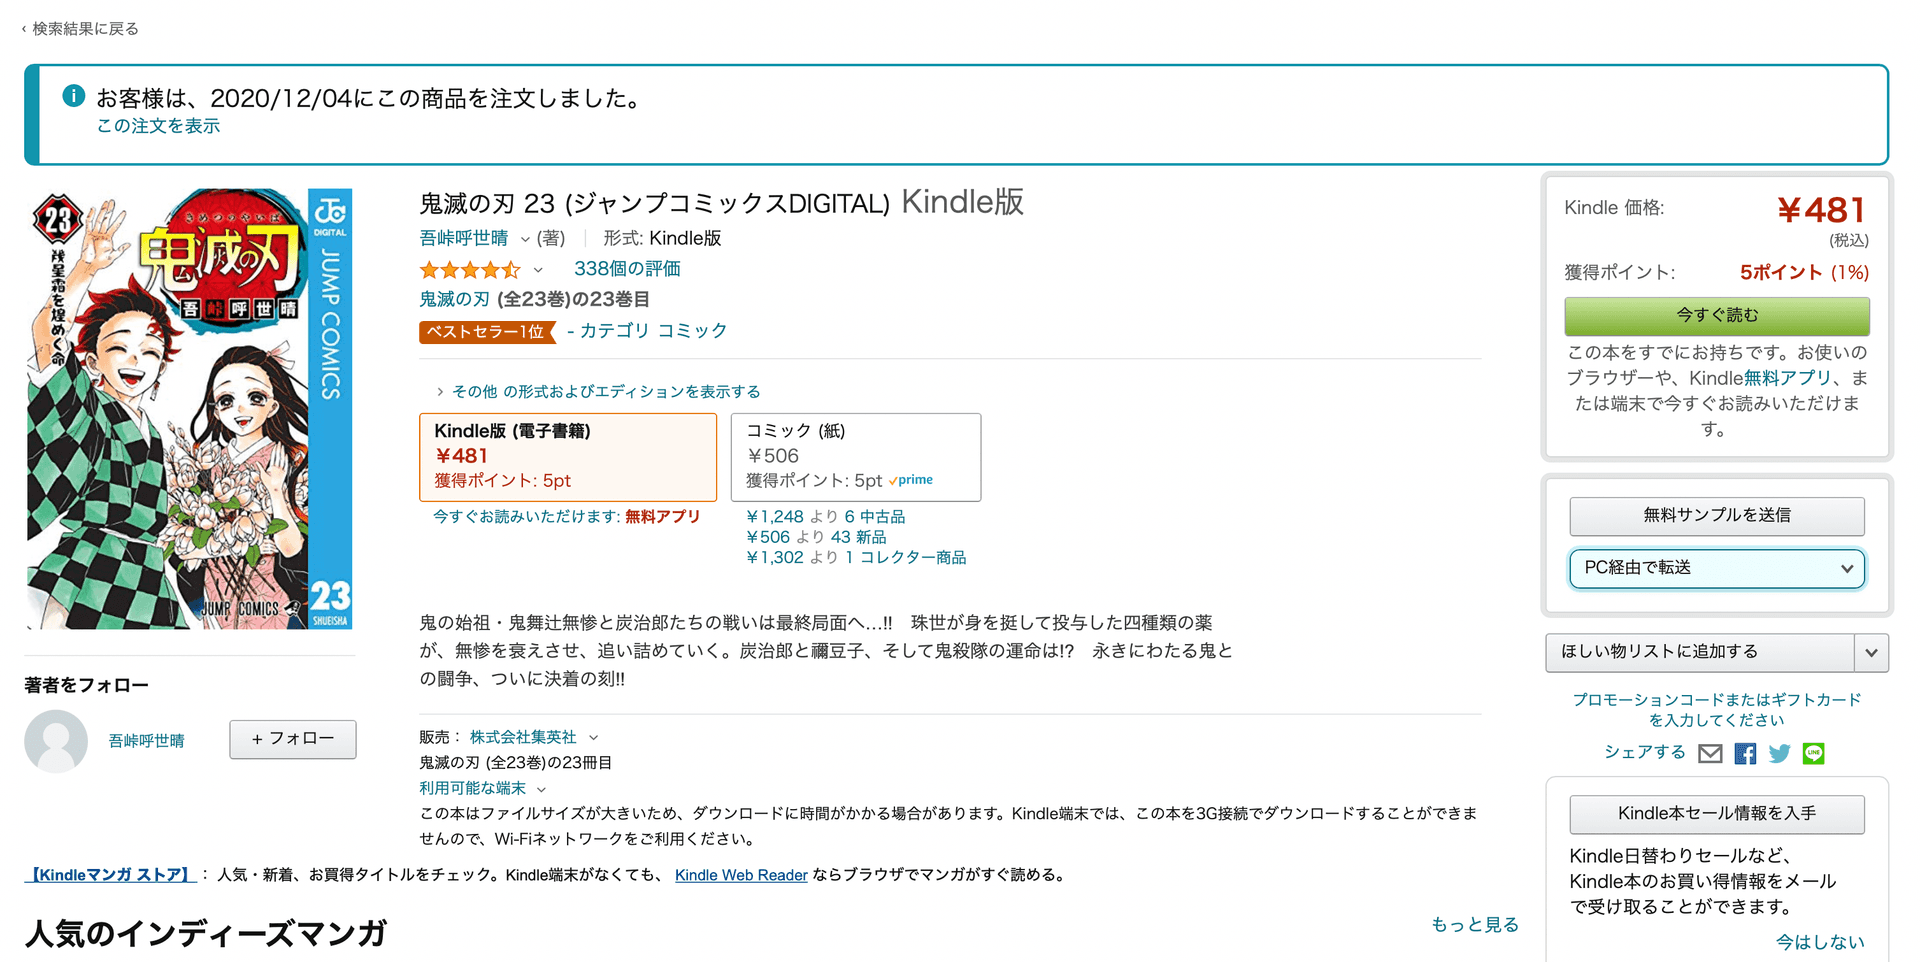
Task: View 1 コレクター商品 offer
Action: point(906,558)
